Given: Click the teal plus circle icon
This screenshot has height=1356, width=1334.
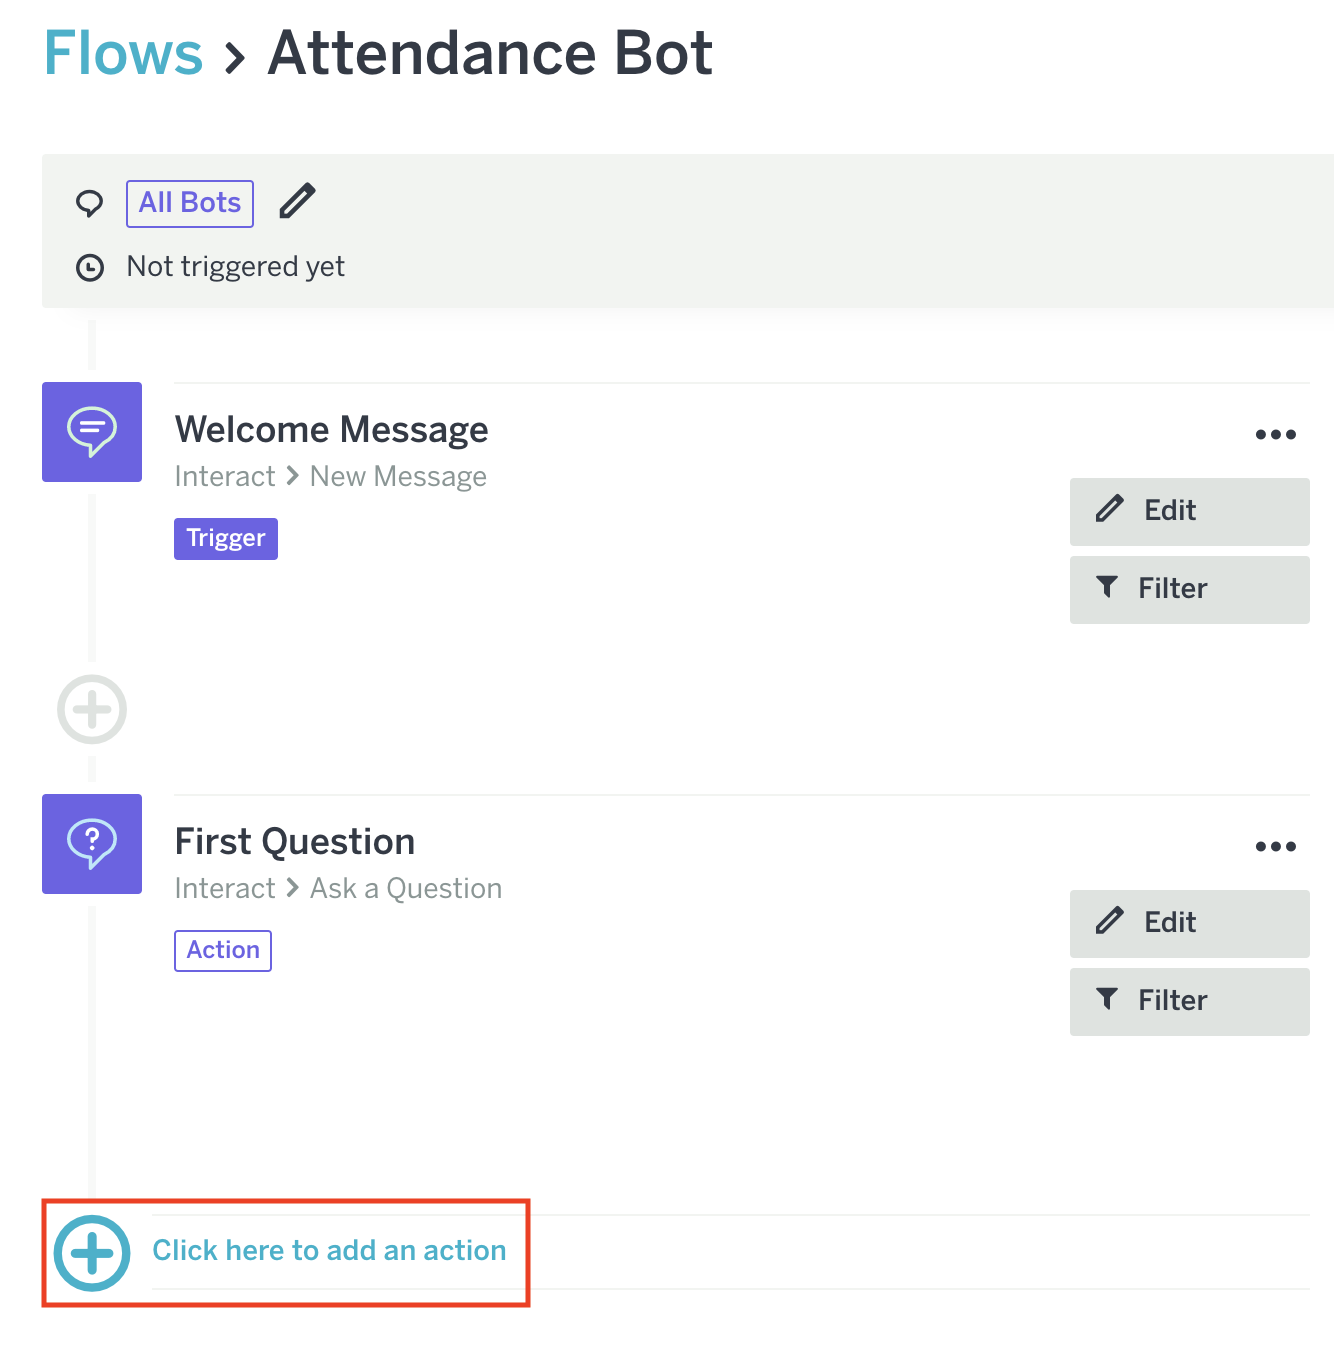Looking at the screenshot, I should pos(92,1253).
